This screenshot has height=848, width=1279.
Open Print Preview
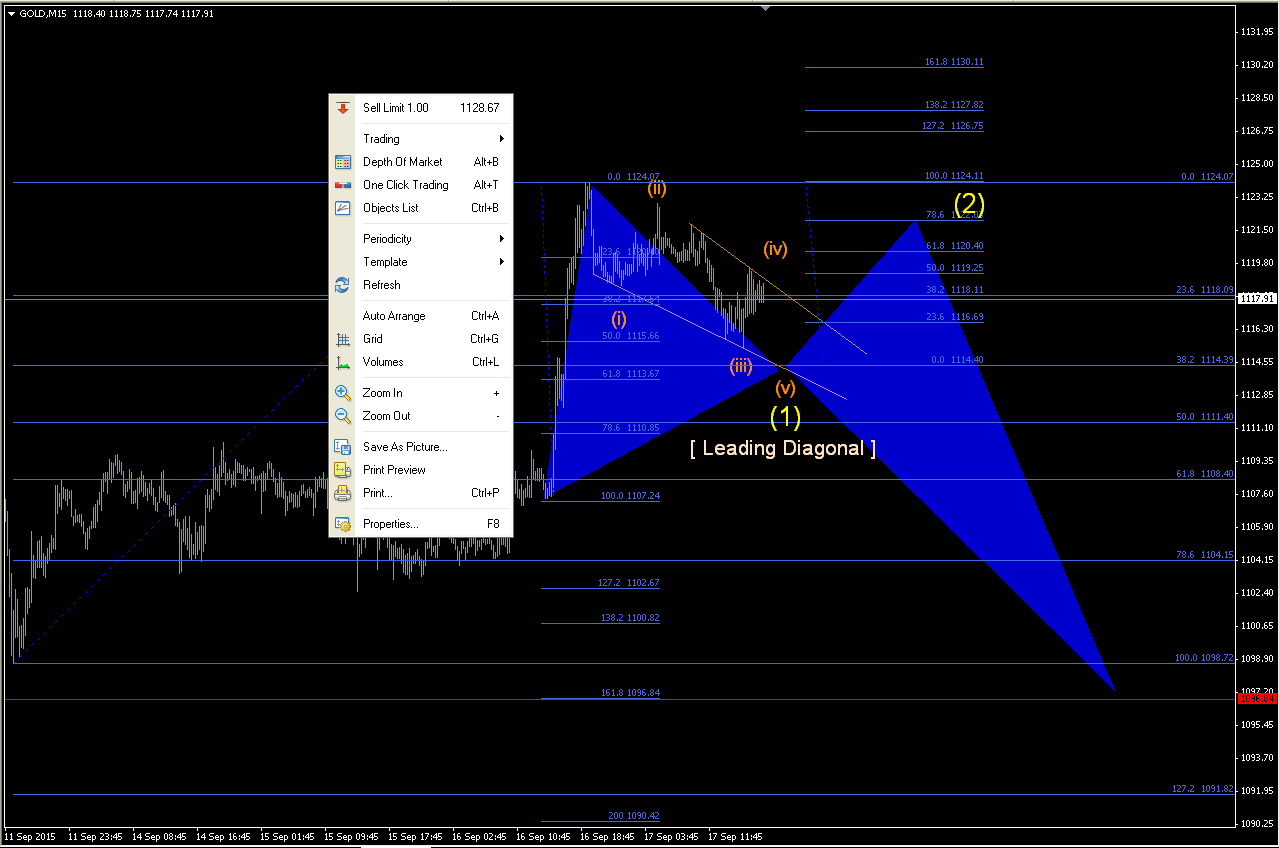pyautogui.click(x=420, y=470)
